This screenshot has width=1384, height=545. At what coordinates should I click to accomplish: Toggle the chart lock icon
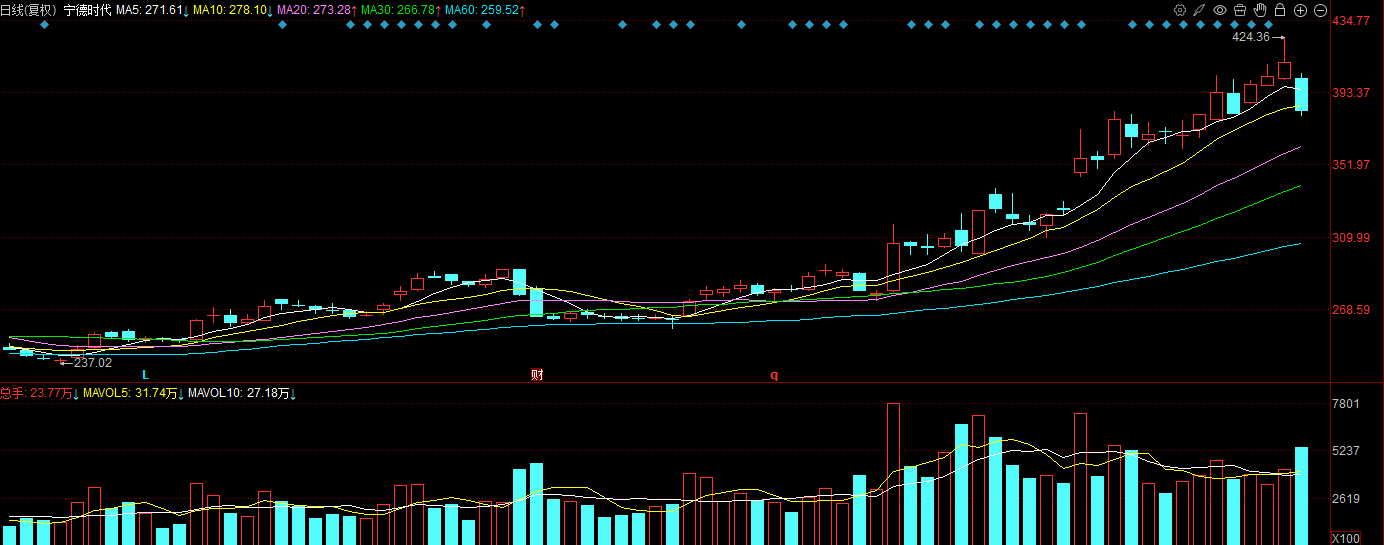point(1280,10)
